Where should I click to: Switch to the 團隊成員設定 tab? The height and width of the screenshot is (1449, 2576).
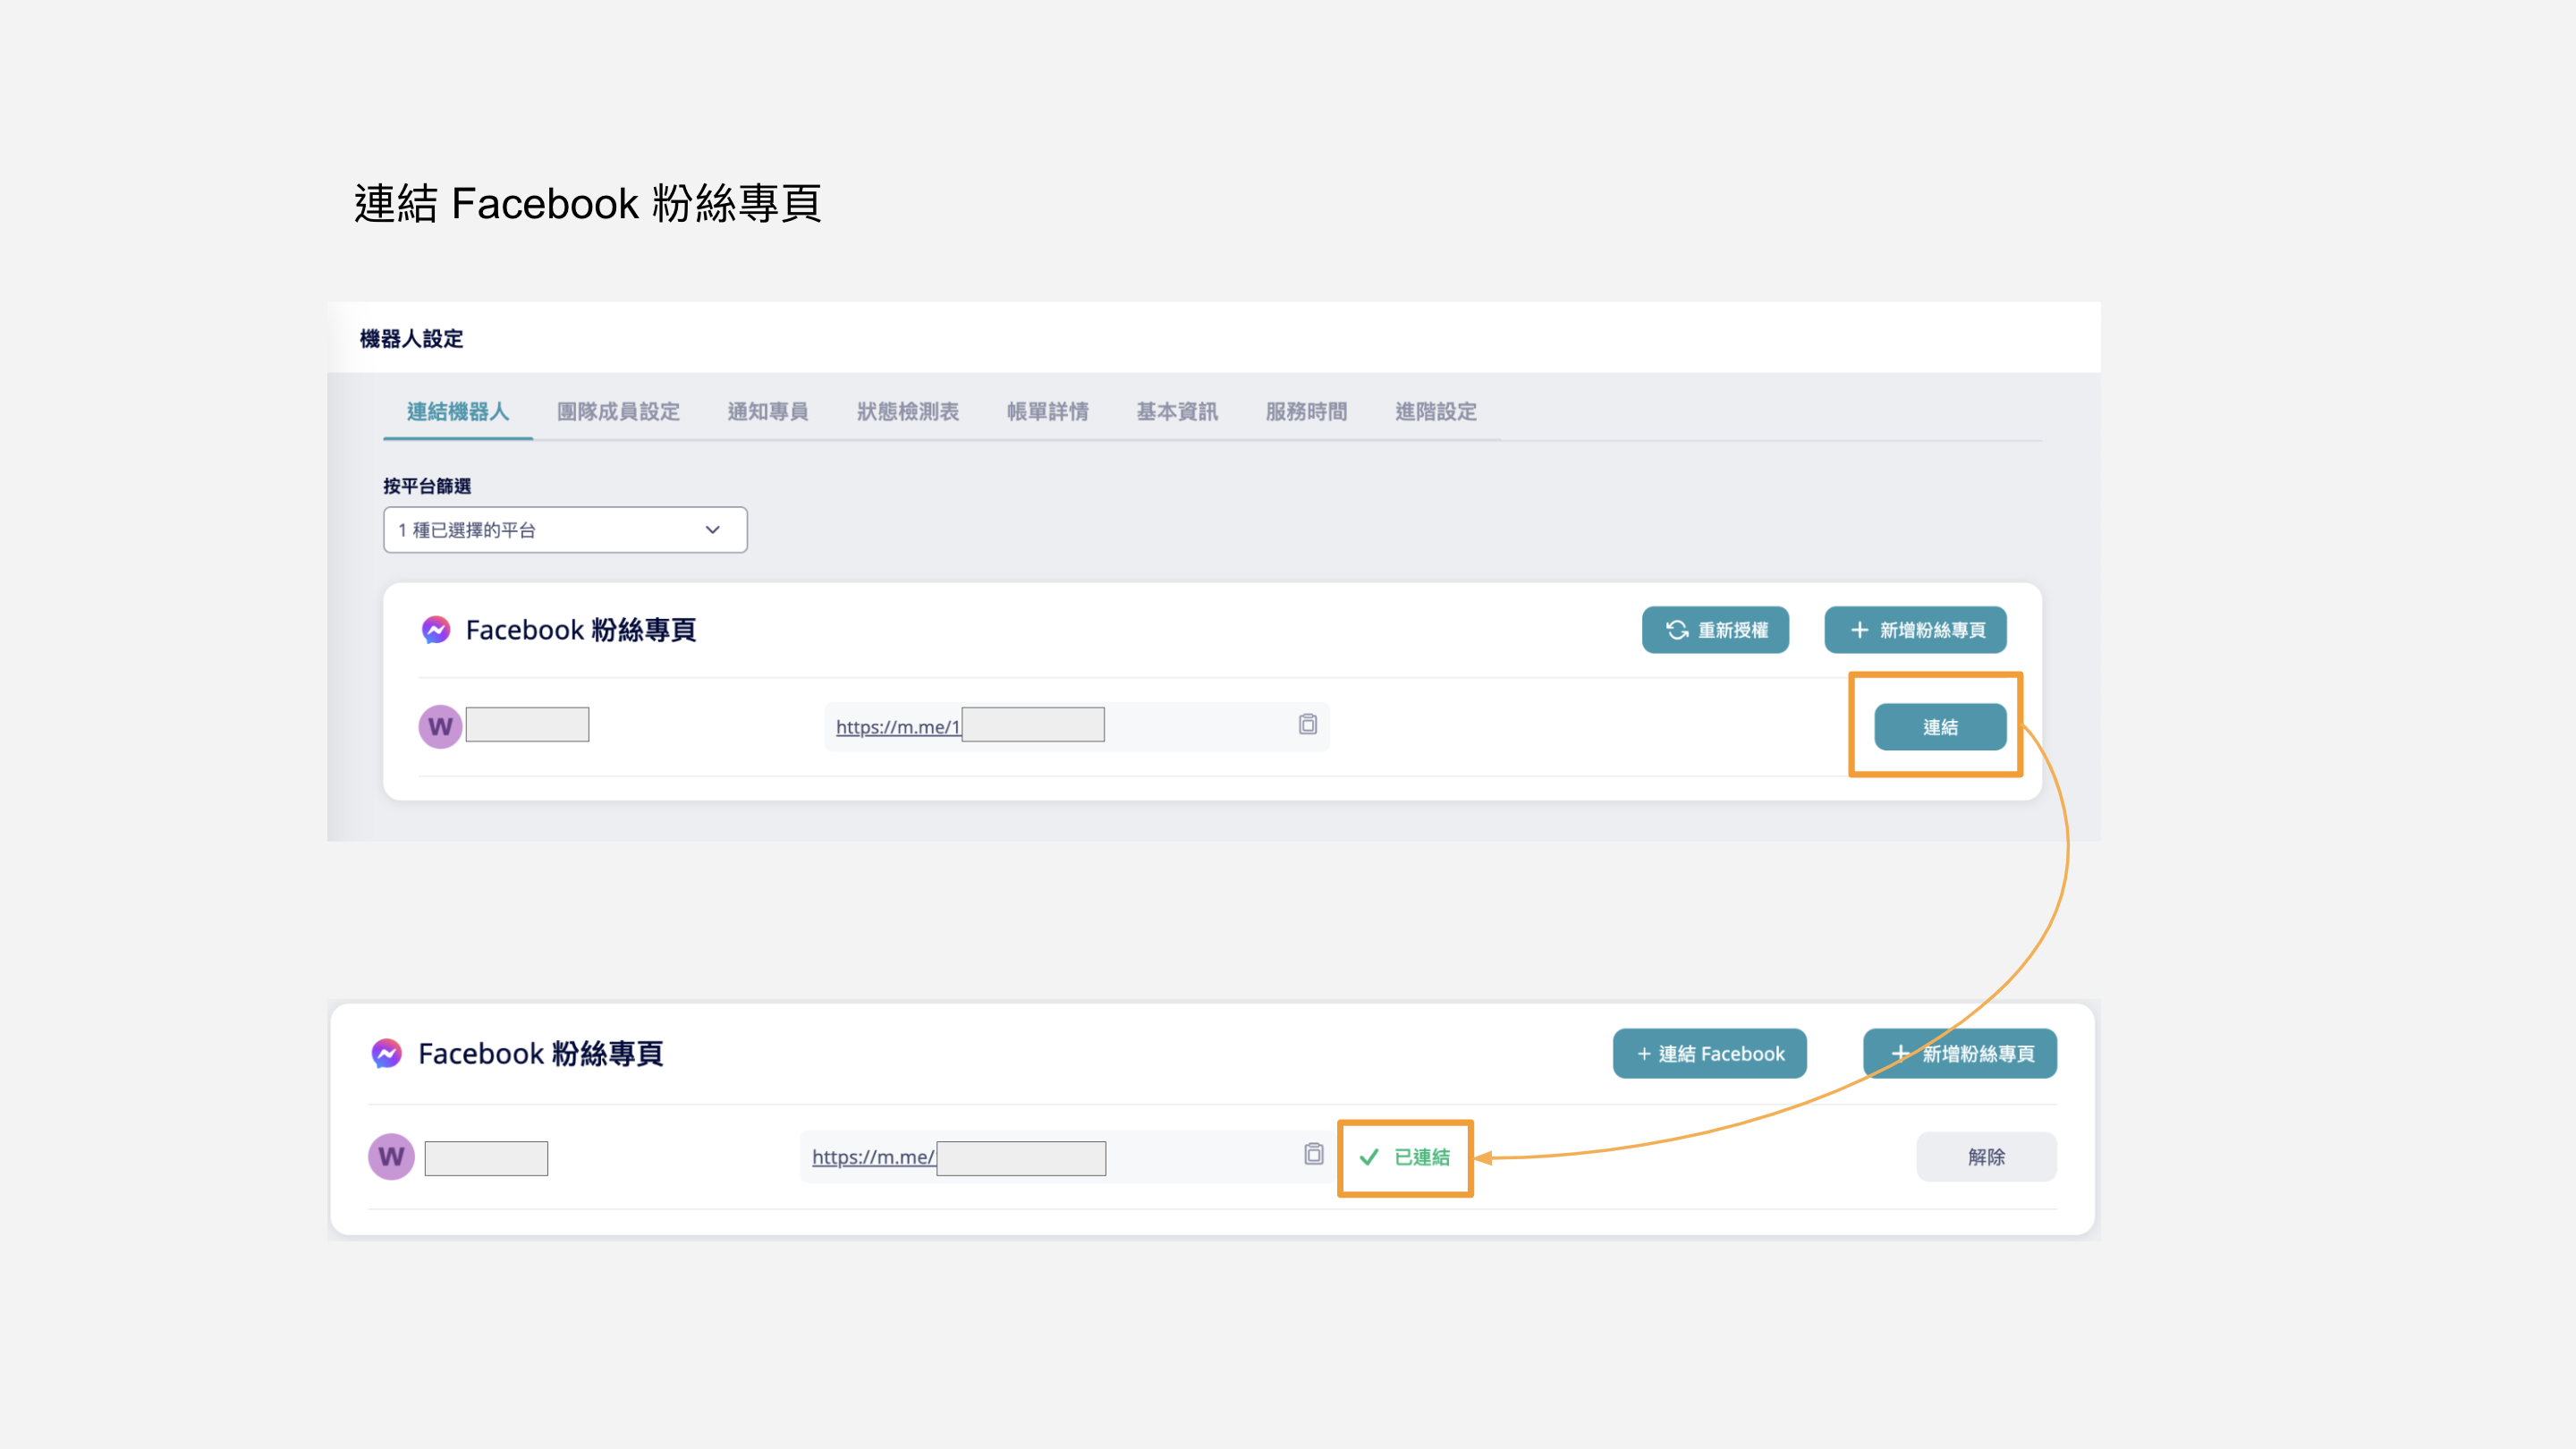click(x=618, y=412)
